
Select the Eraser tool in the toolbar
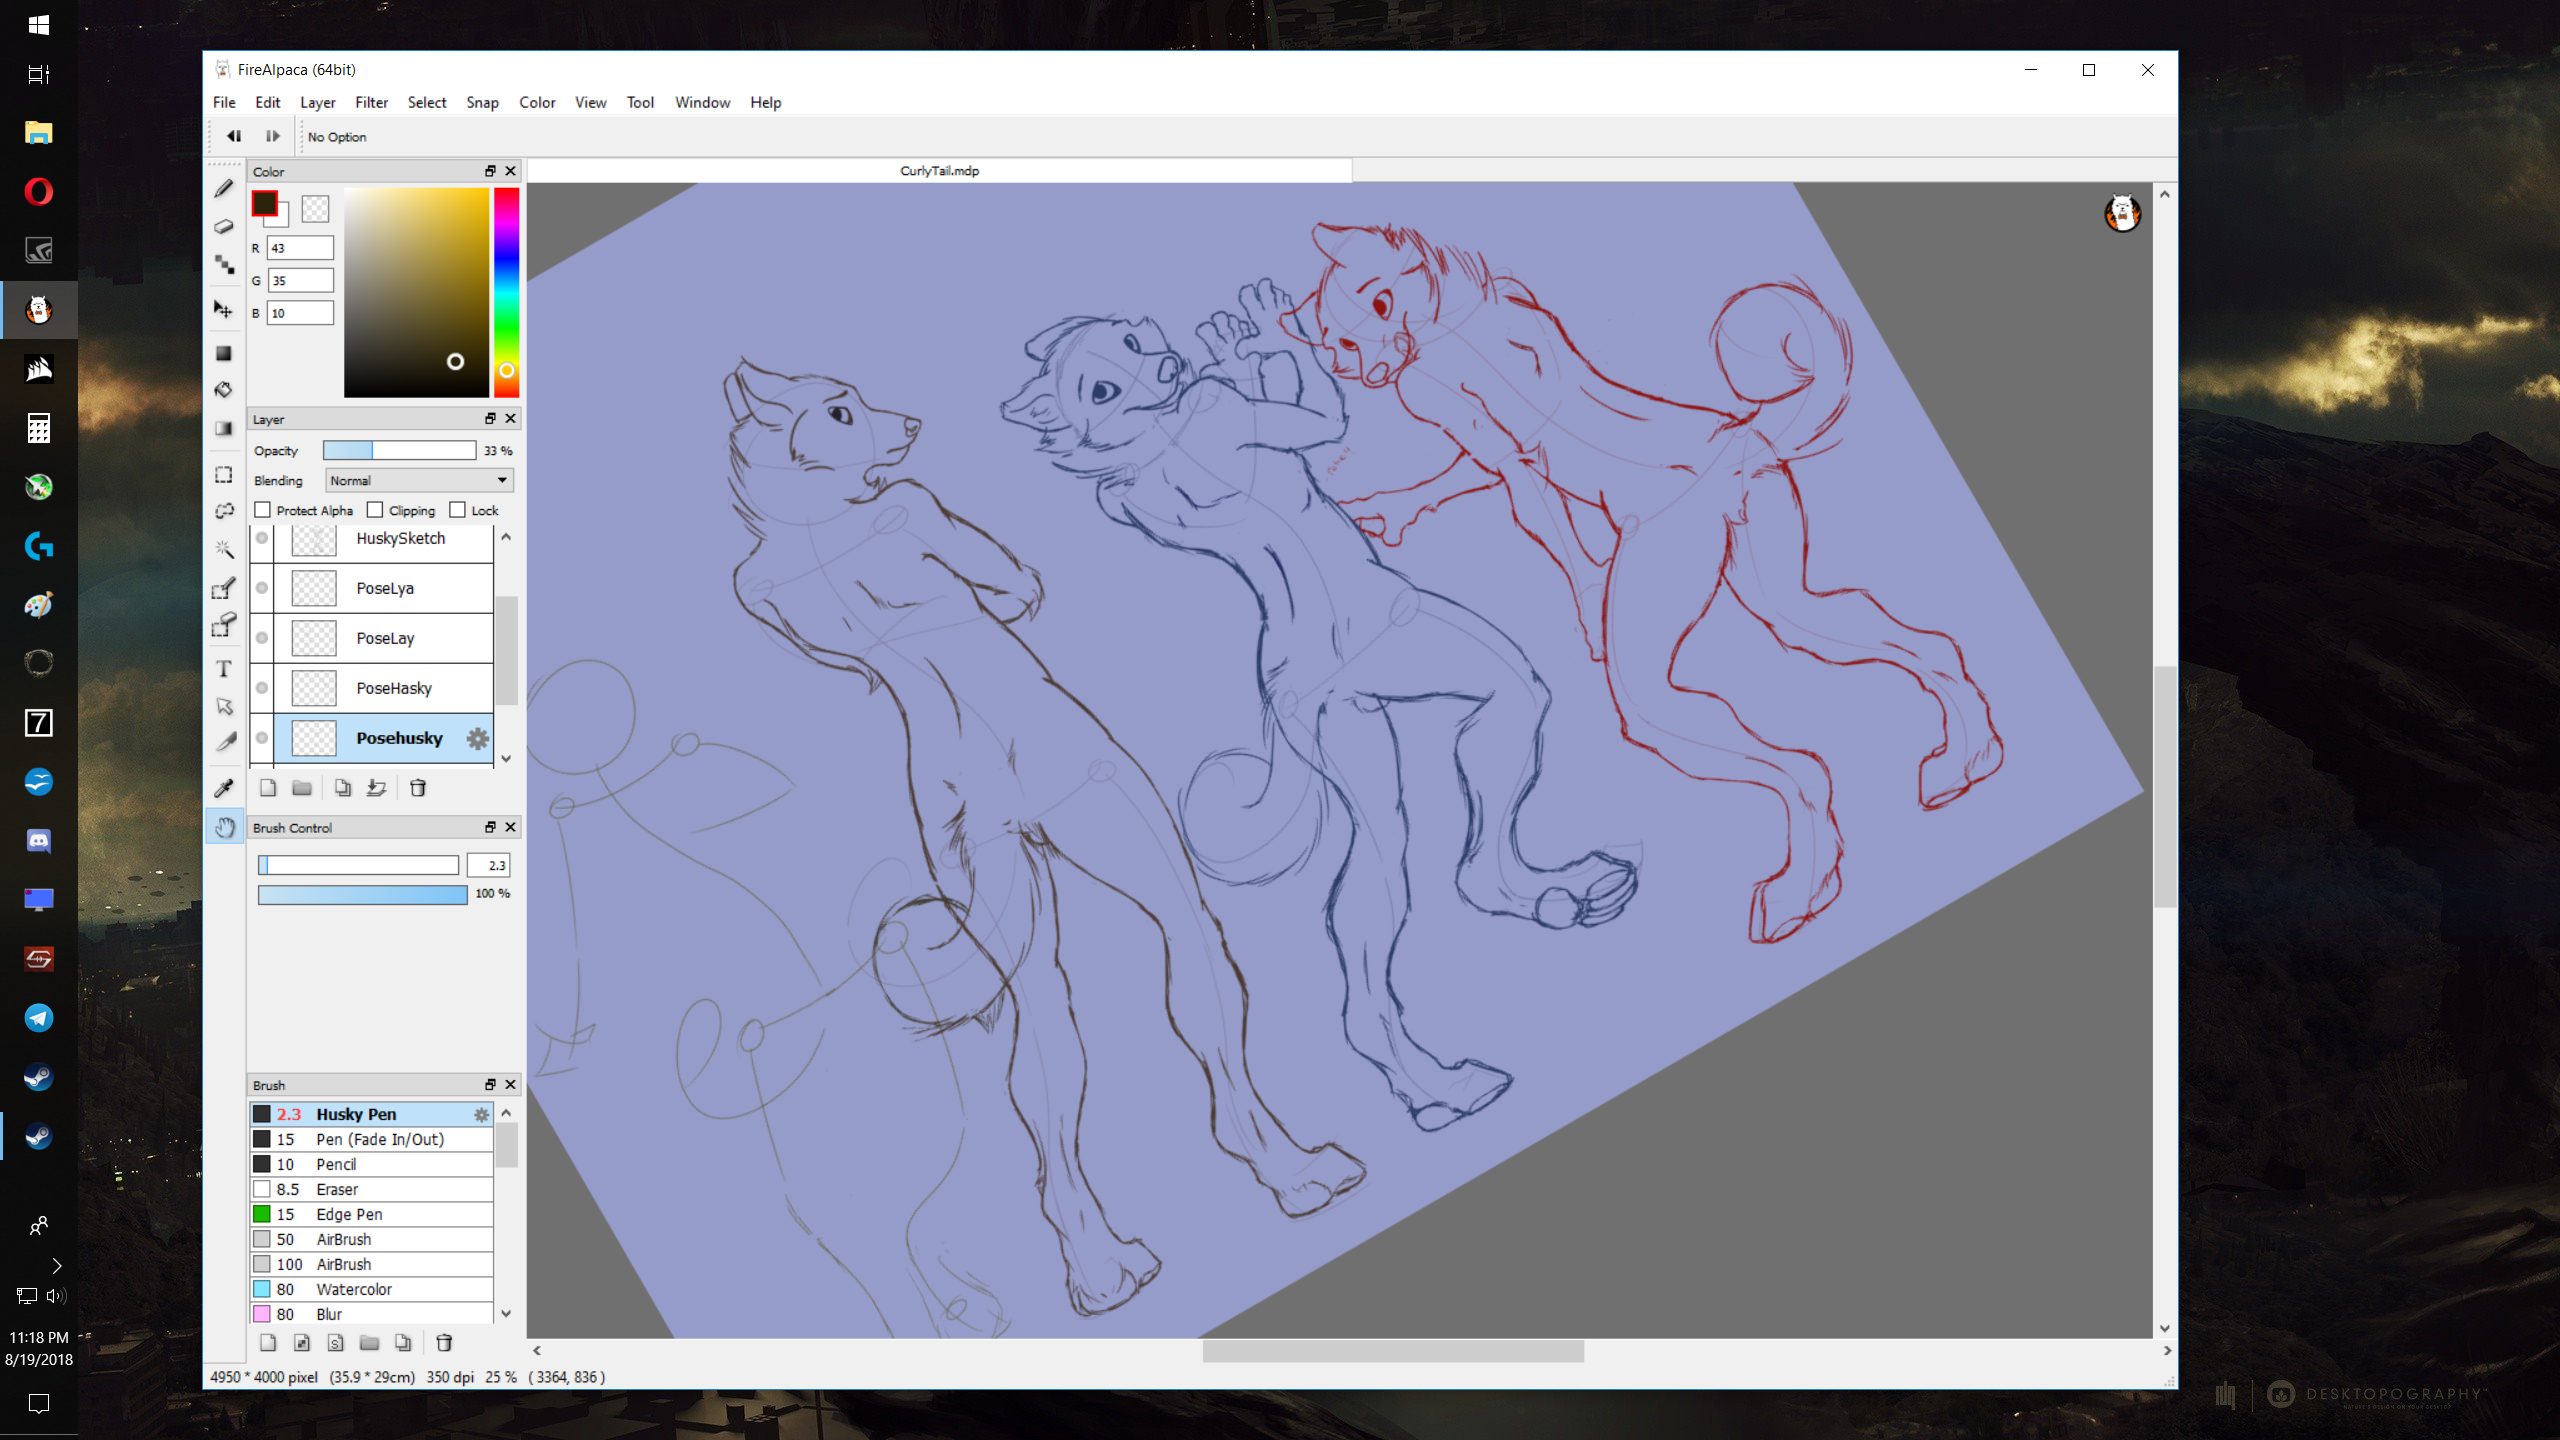coord(224,227)
